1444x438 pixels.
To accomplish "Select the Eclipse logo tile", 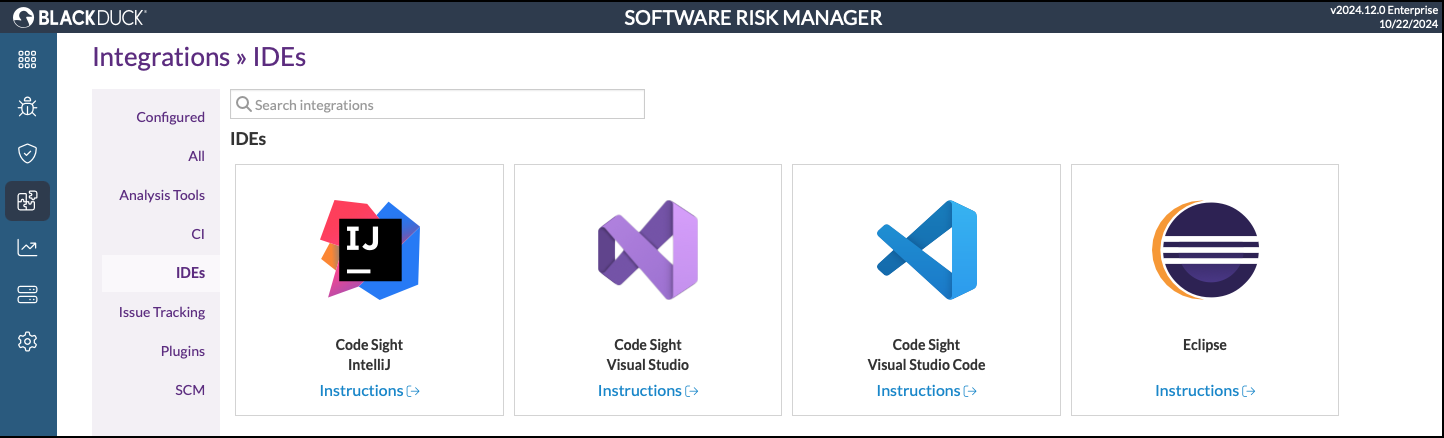I will pos(1205,249).
